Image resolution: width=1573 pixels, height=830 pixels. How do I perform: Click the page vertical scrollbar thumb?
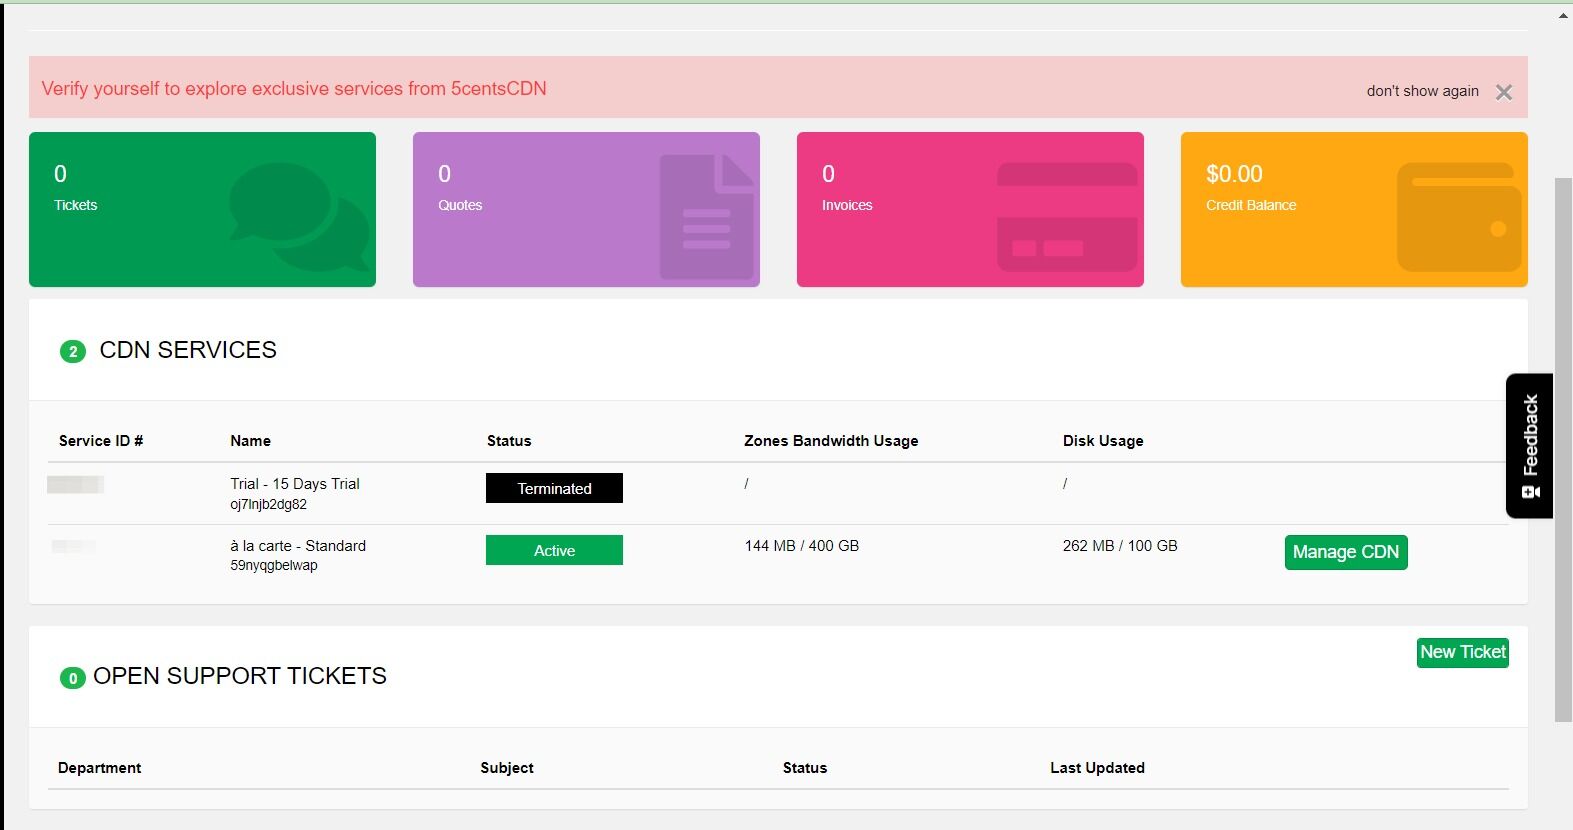[x=1563, y=450]
